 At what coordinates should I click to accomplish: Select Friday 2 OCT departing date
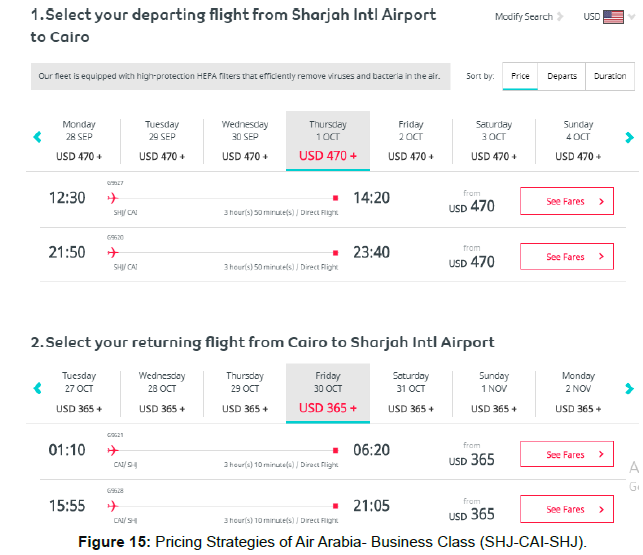point(410,141)
